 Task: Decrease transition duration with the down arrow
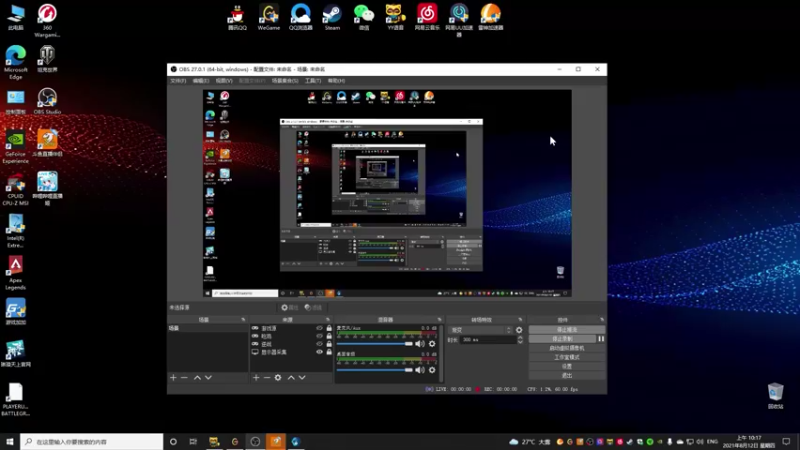pos(520,341)
